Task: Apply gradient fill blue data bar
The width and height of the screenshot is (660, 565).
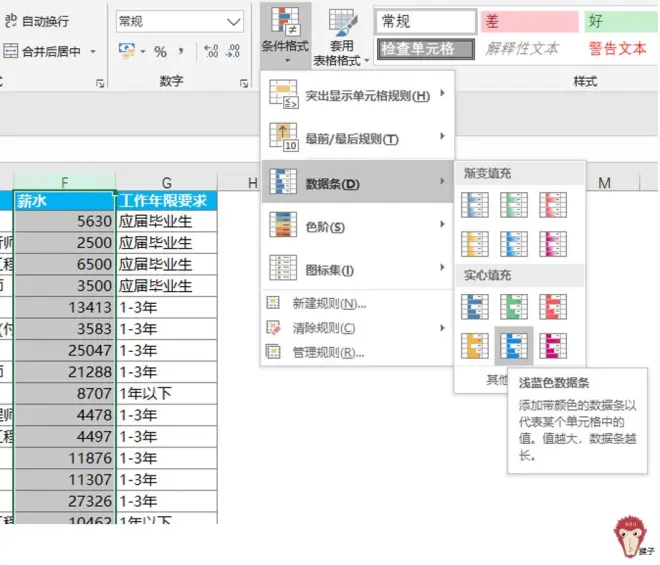Action: point(475,205)
